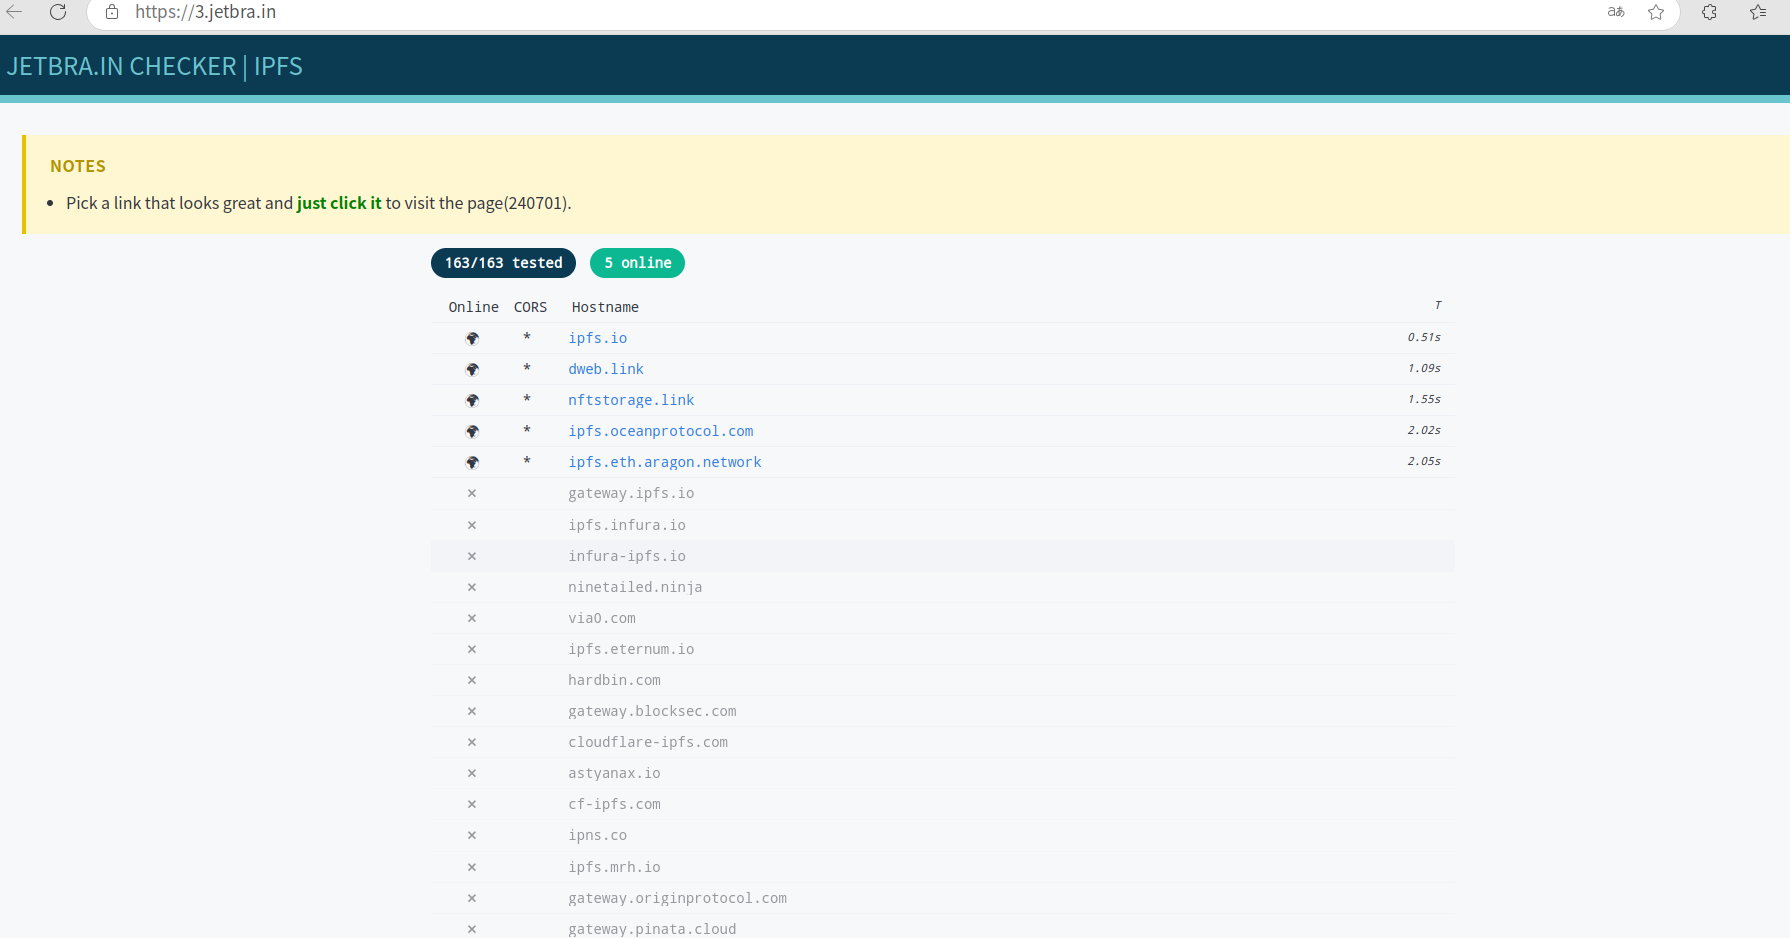This screenshot has height=938, width=1790.
Task: Open the translate/read aloud icon
Action: [x=1616, y=12]
